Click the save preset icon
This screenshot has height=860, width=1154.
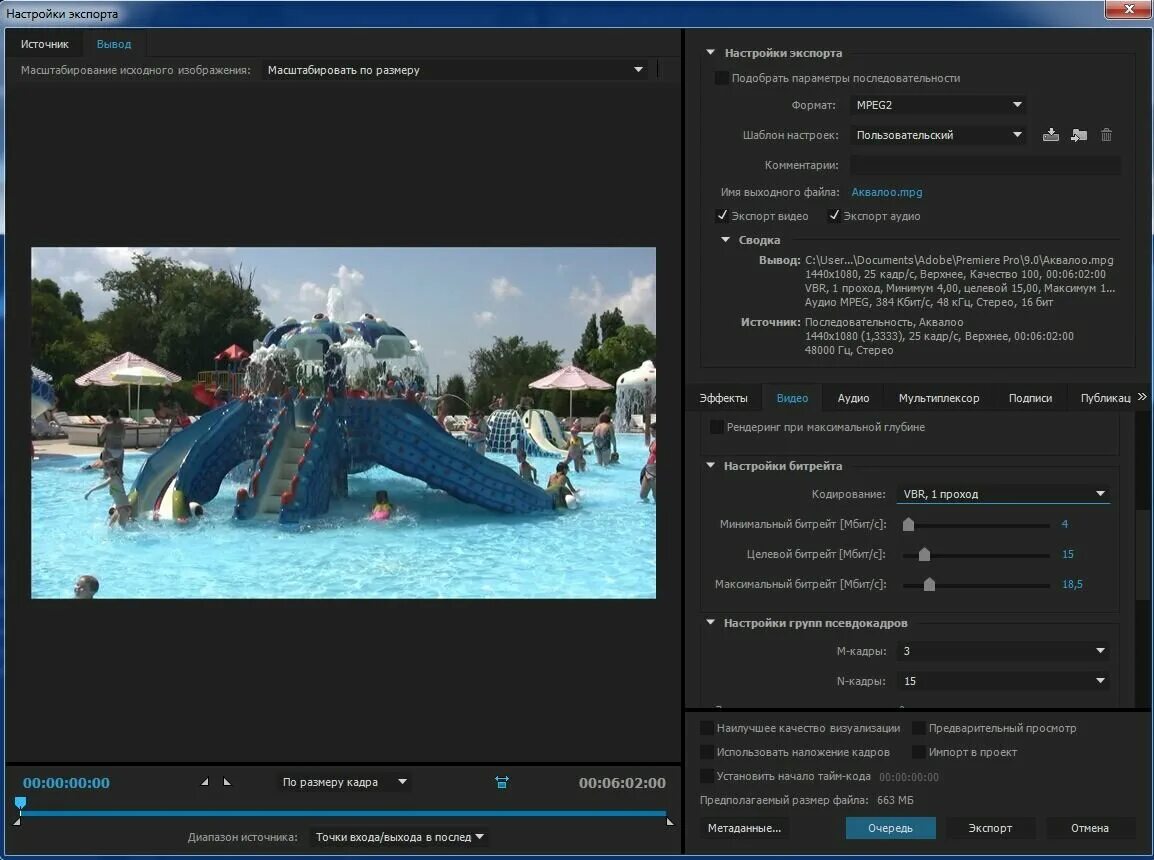[1051, 135]
